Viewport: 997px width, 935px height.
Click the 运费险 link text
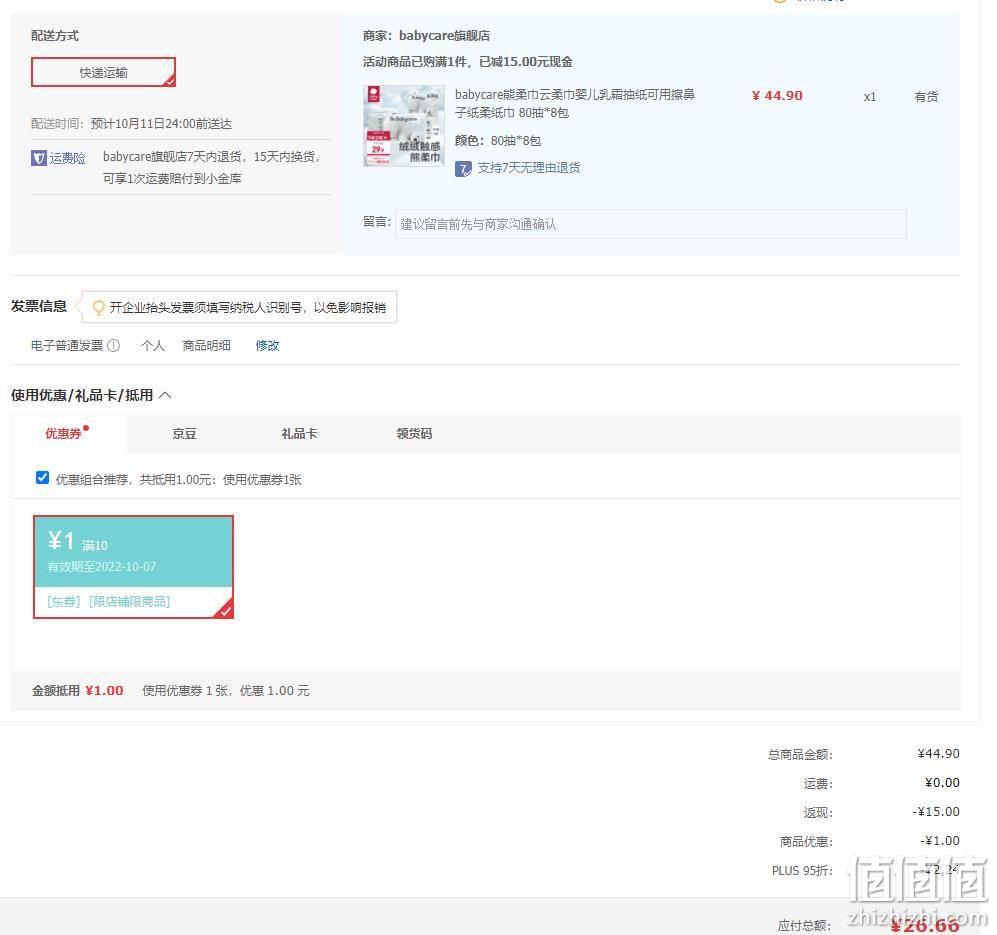tap(67, 158)
